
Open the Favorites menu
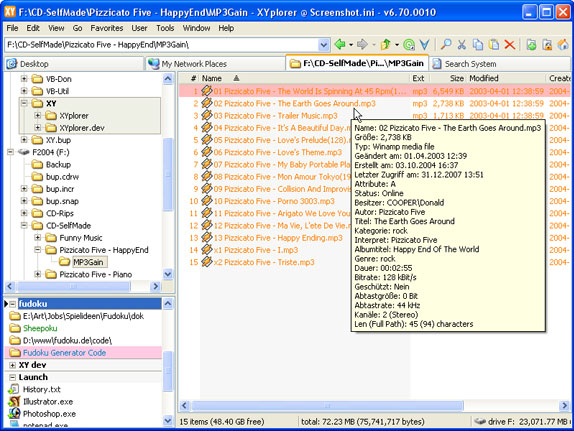pyautogui.click(x=107, y=28)
